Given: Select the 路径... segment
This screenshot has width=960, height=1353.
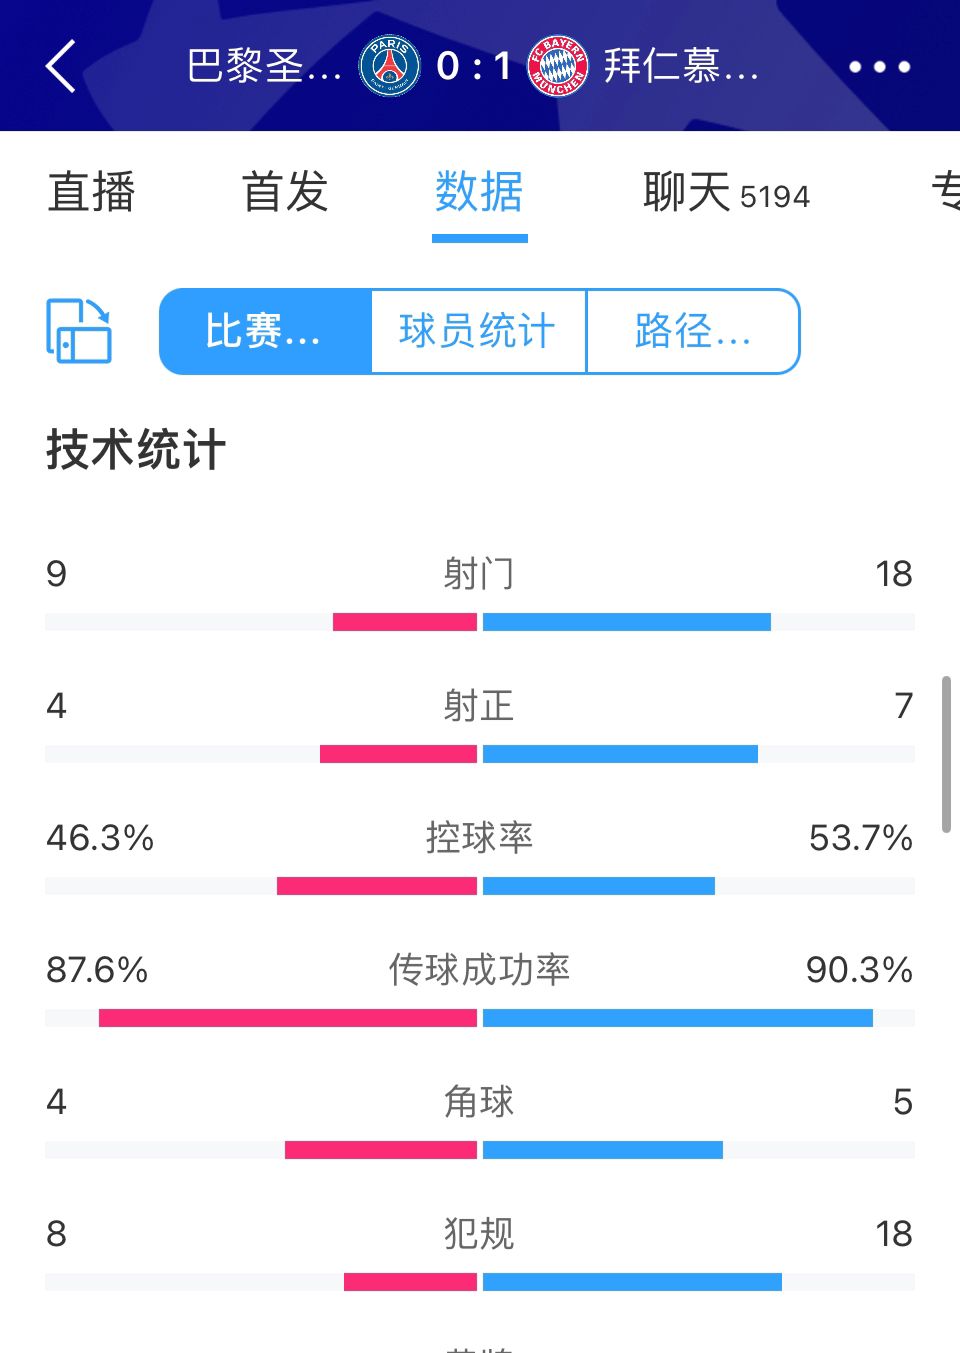Looking at the screenshot, I should [693, 331].
